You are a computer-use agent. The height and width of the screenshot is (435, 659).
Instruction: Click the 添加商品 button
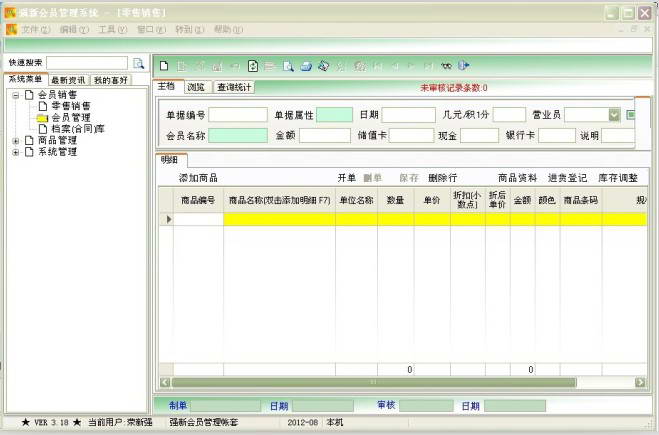pos(198,178)
